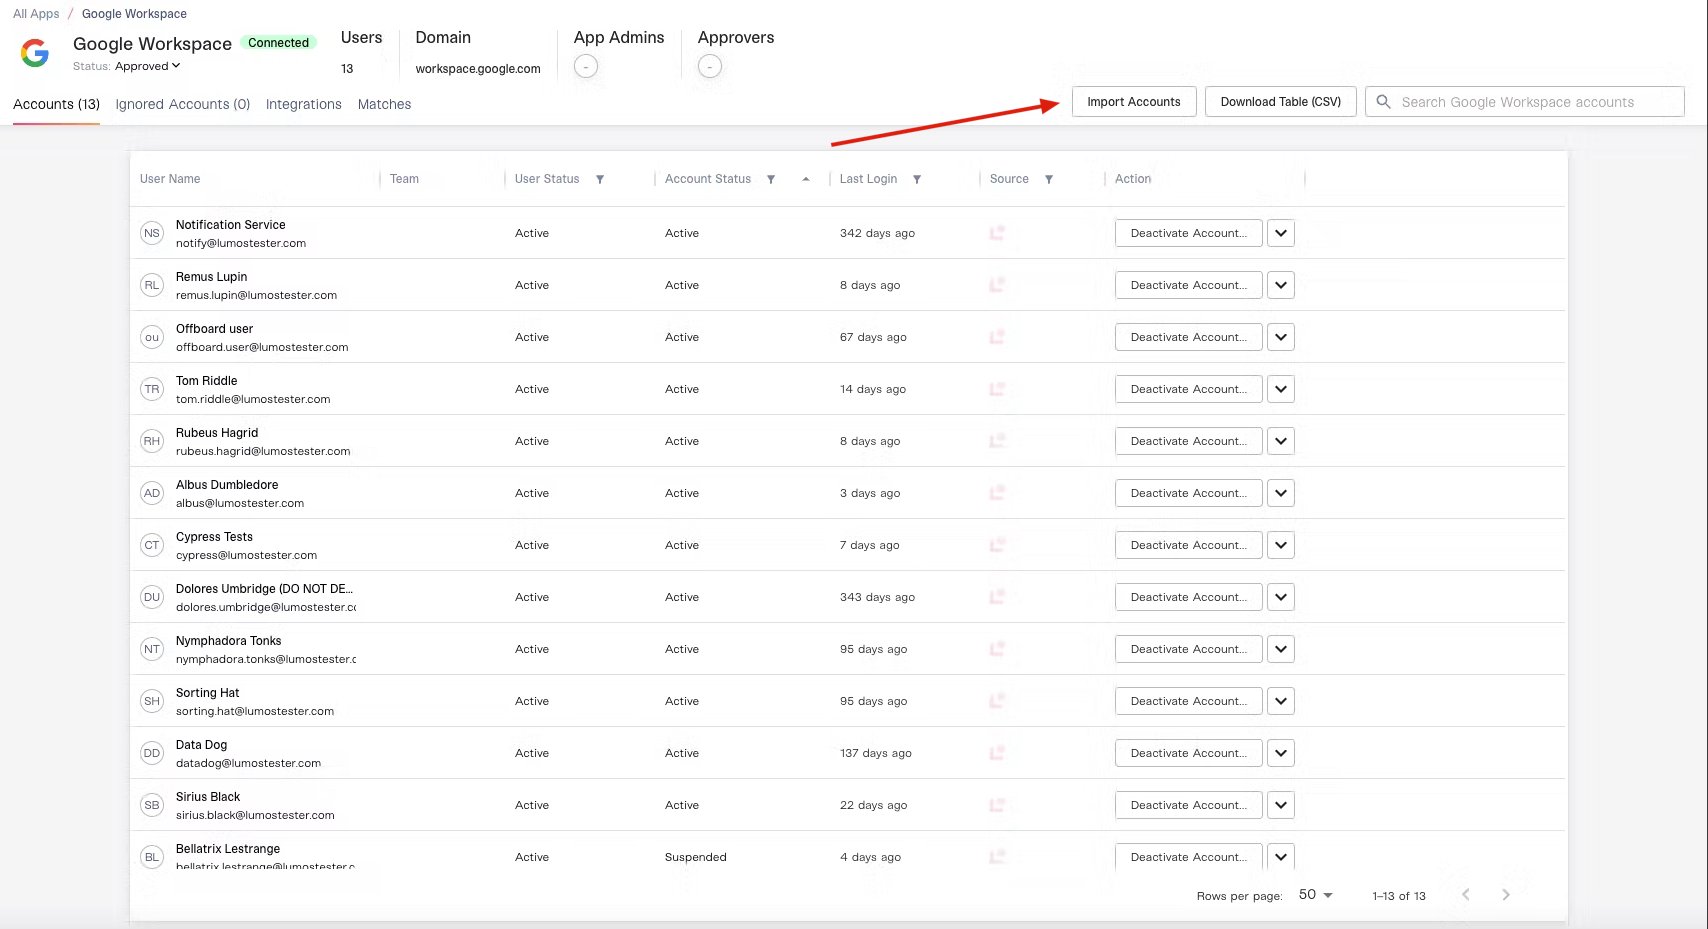Click the source icon for Remus Lupin
Image resolution: width=1708 pixels, height=929 pixels.
tap(997, 285)
